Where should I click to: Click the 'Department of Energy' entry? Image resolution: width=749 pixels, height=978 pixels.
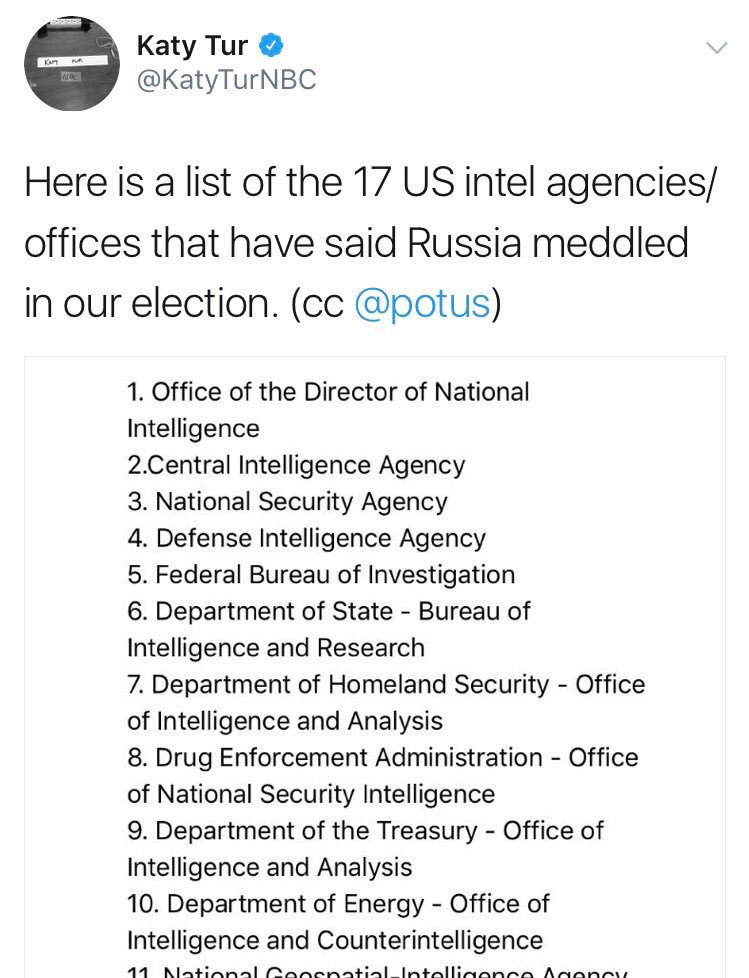339,903
